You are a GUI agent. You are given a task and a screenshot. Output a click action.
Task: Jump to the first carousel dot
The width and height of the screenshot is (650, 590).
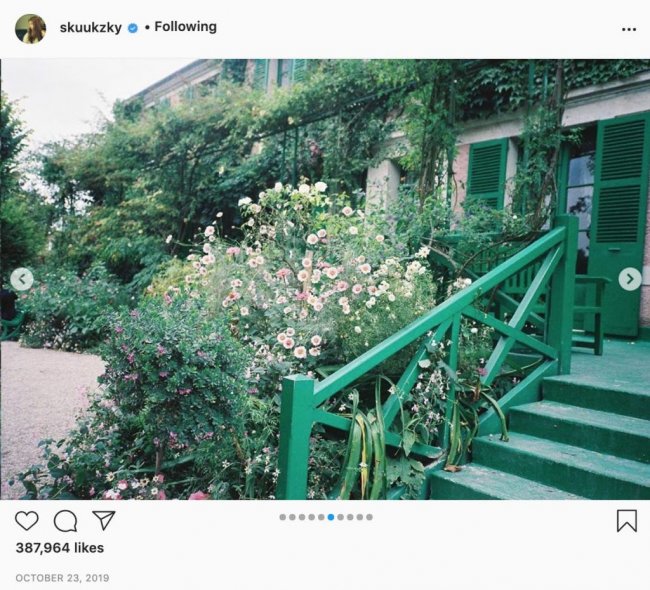[283, 517]
